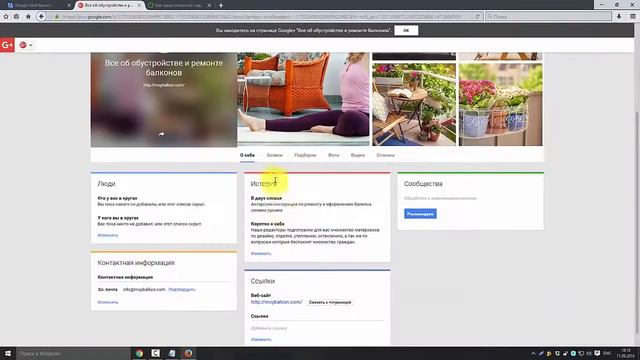Select the 'Подборки' profile tab
Screen dimensions: 640x360
305,155
